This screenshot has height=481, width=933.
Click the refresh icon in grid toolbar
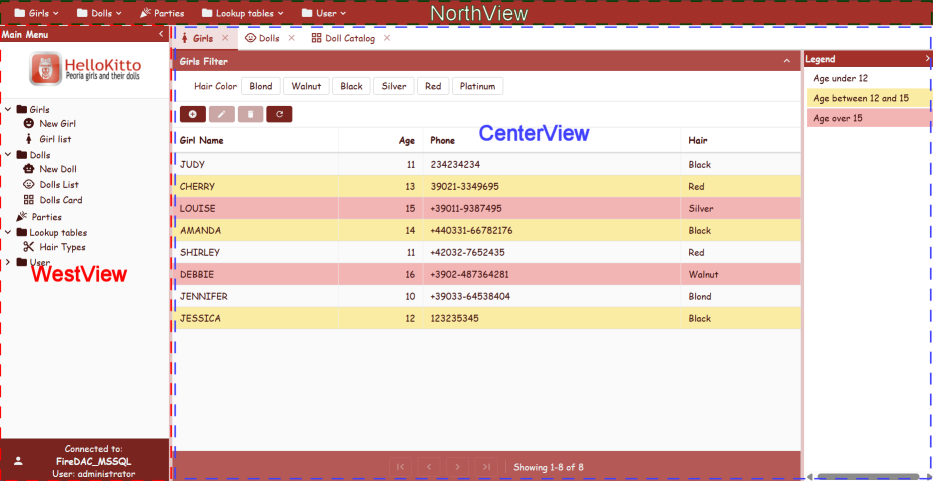tap(279, 114)
